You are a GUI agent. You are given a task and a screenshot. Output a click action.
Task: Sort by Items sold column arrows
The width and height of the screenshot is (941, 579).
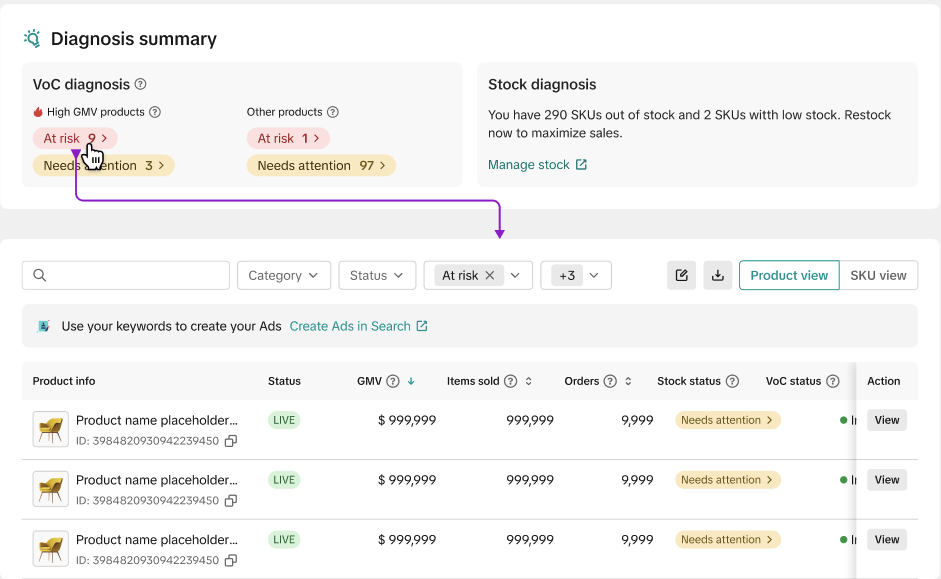(529, 381)
